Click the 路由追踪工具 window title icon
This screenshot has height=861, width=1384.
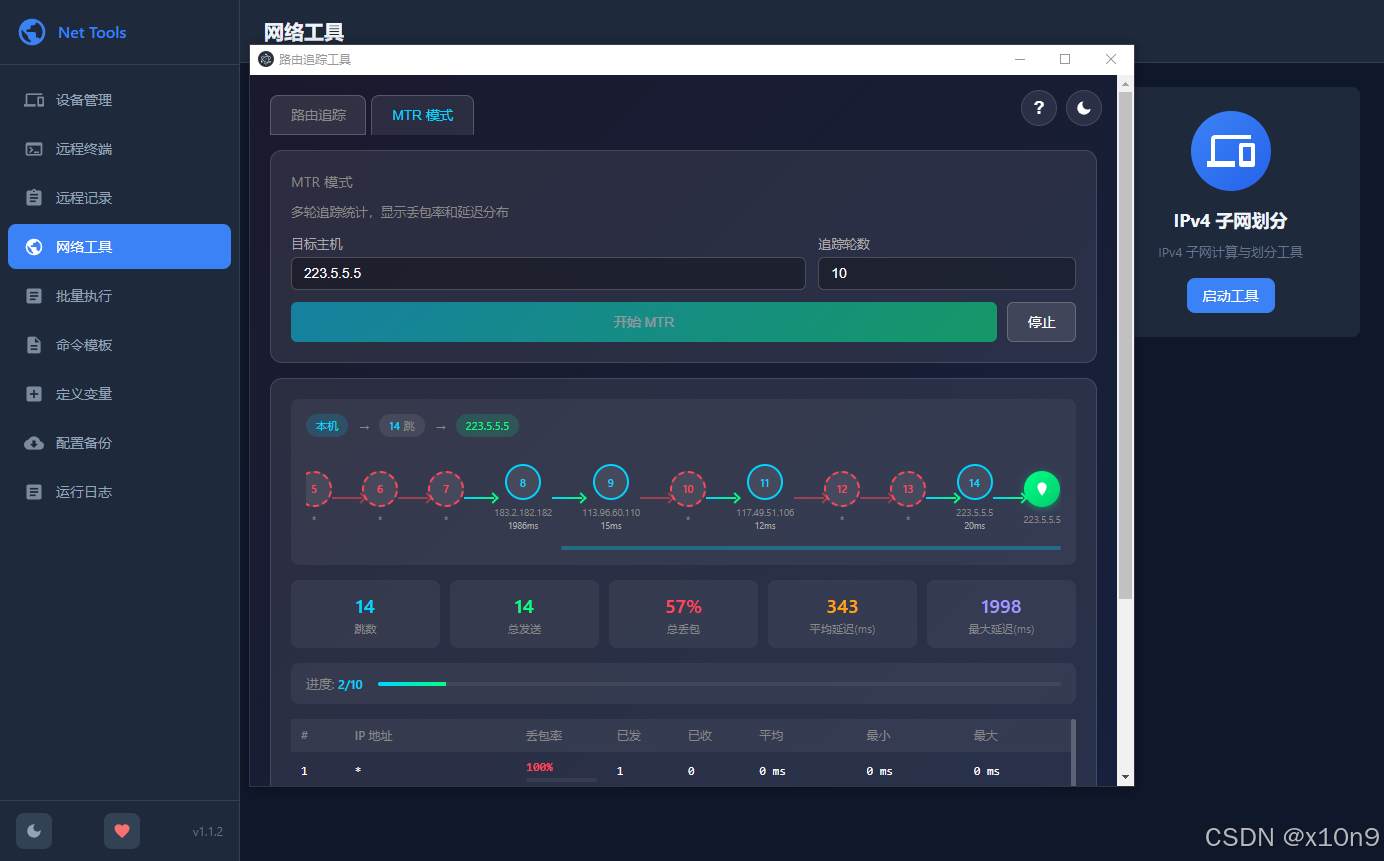coord(266,59)
